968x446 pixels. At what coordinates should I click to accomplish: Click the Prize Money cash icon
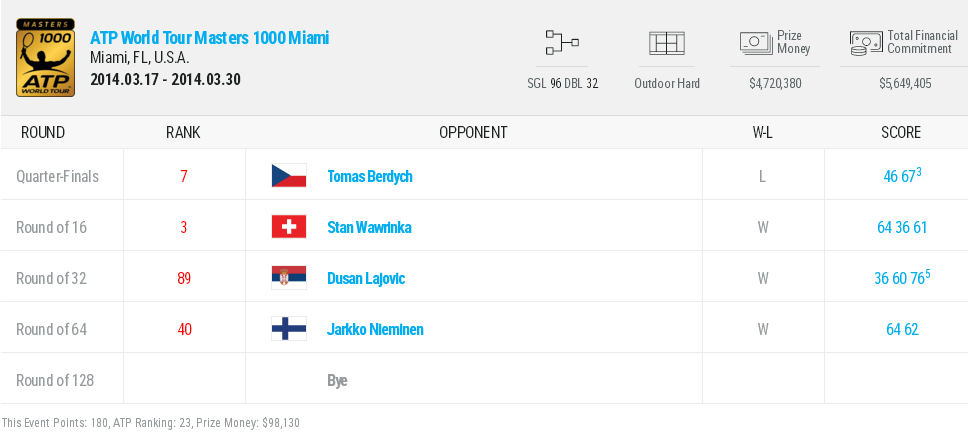(x=756, y=42)
